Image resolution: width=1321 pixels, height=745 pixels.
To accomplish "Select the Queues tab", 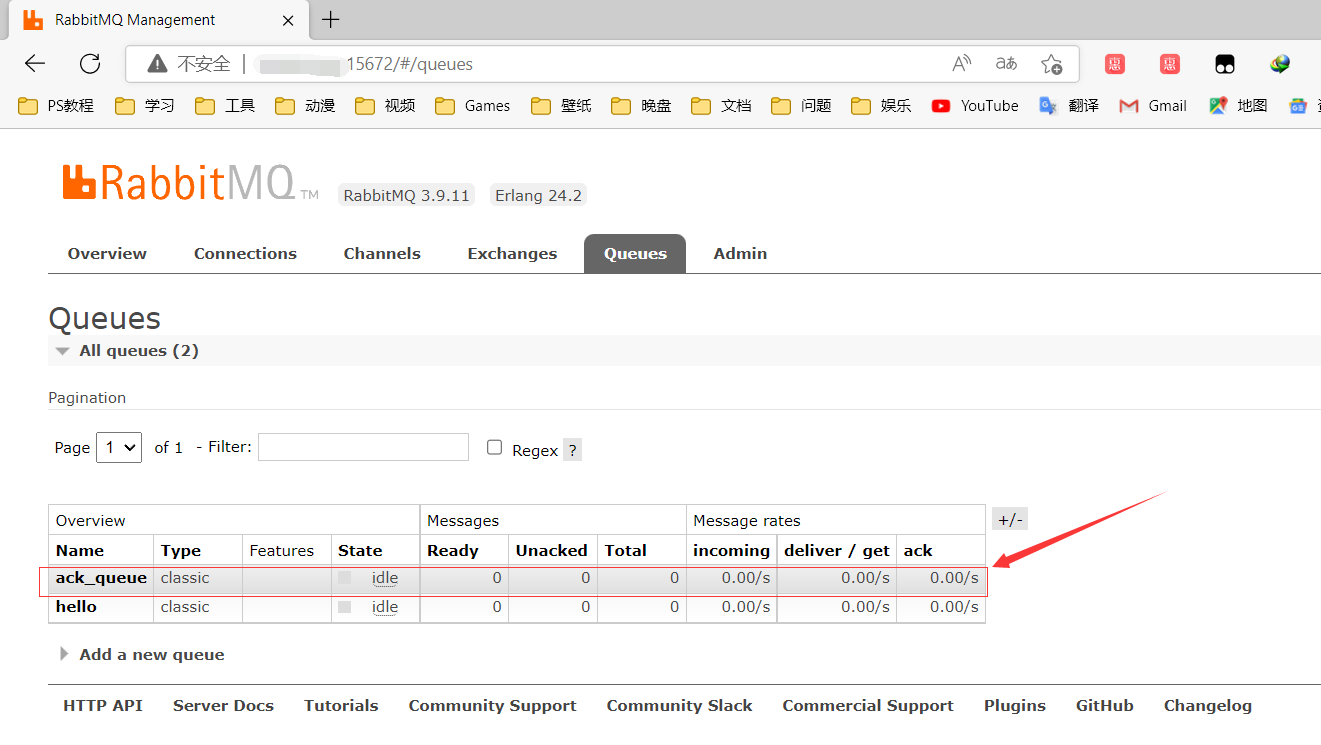I will [x=635, y=254].
